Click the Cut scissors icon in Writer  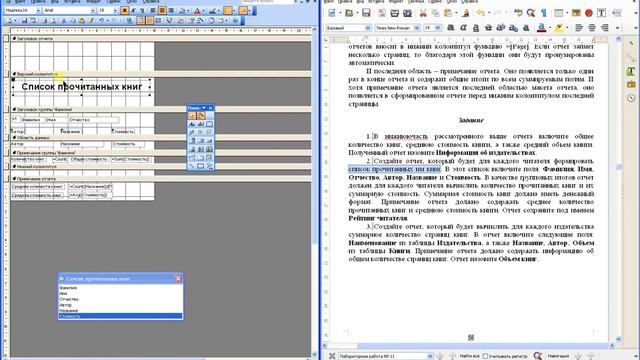pos(423,13)
